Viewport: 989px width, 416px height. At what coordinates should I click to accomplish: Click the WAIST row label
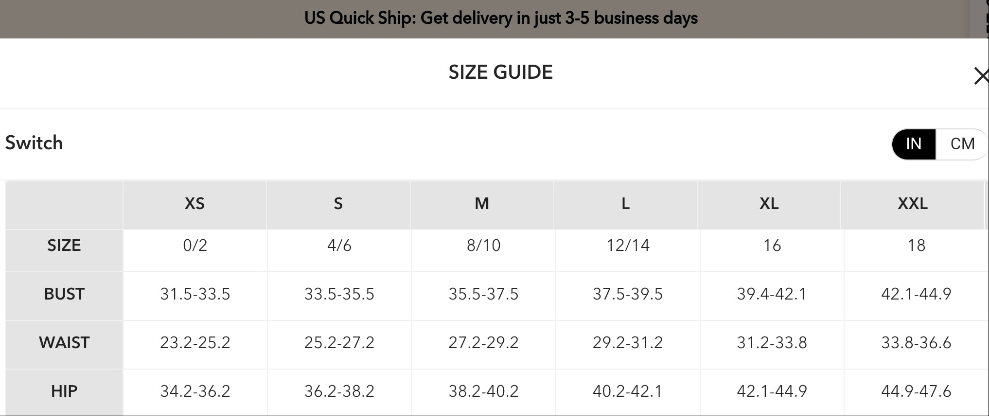[x=64, y=343]
